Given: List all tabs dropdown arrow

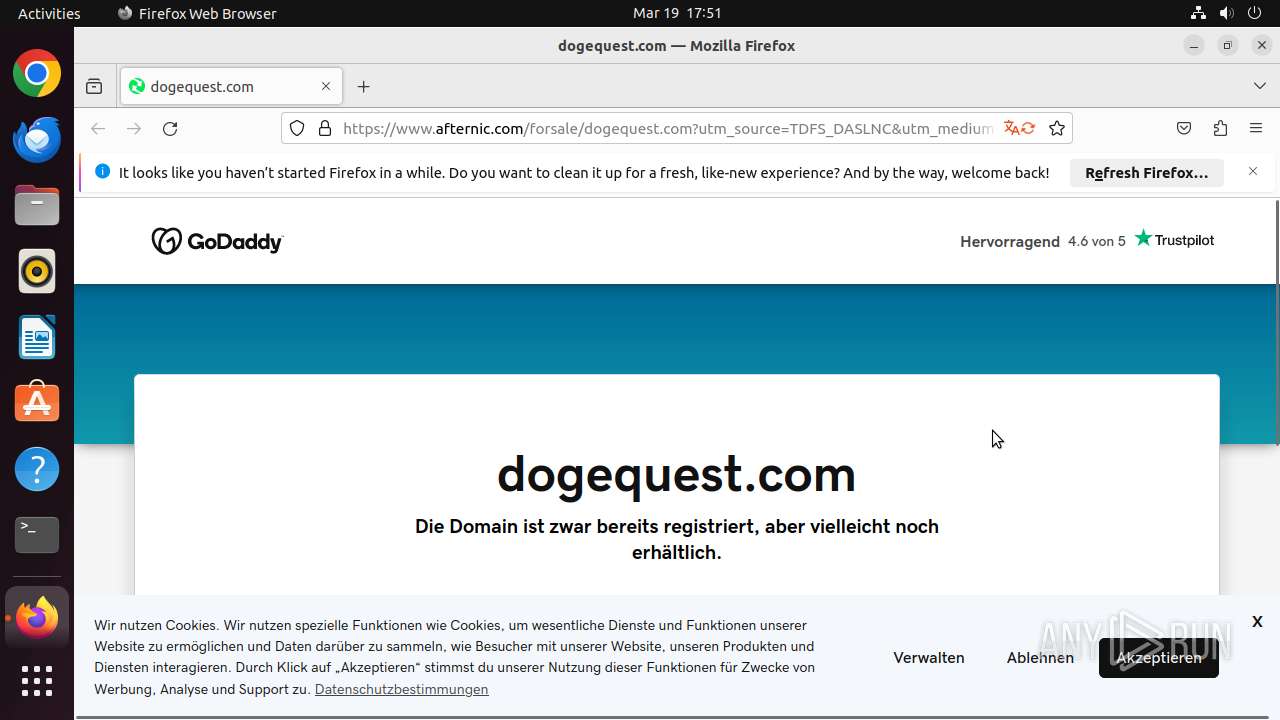Looking at the screenshot, I should point(1260,86).
